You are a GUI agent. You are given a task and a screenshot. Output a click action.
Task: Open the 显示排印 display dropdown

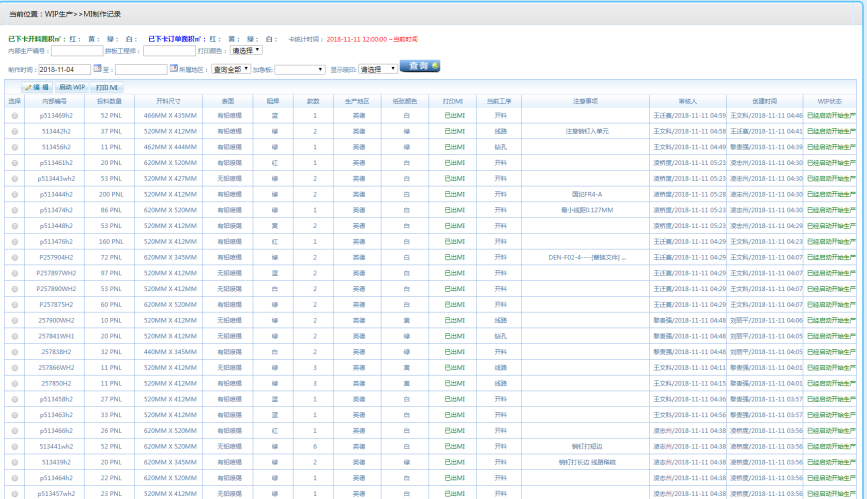(x=378, y=70)
